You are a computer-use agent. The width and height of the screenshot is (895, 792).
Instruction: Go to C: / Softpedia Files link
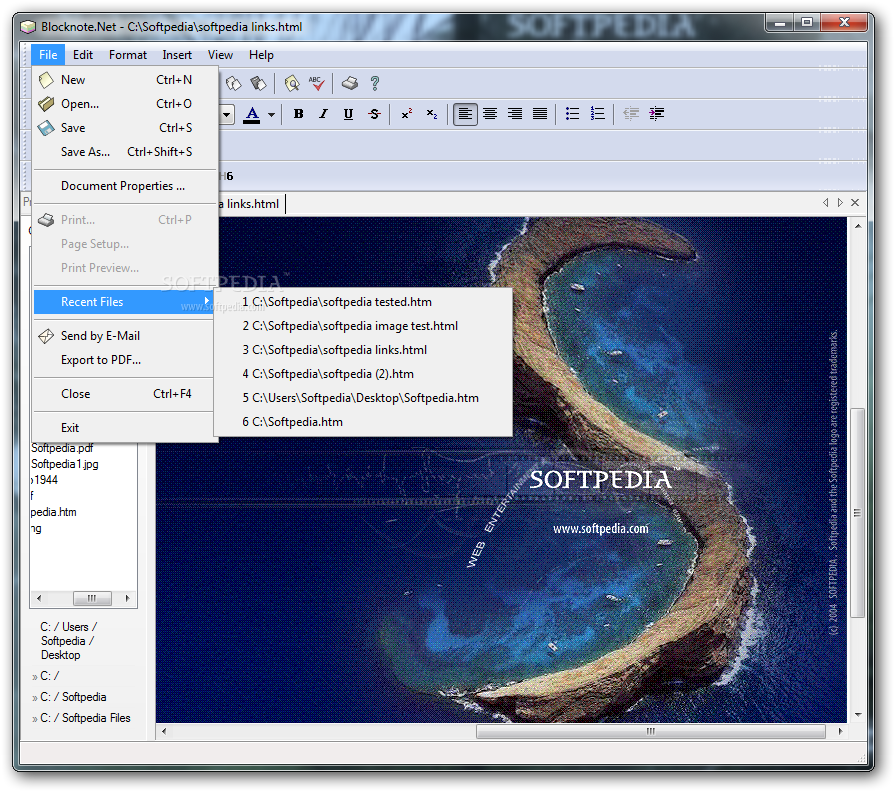point(85,718)
